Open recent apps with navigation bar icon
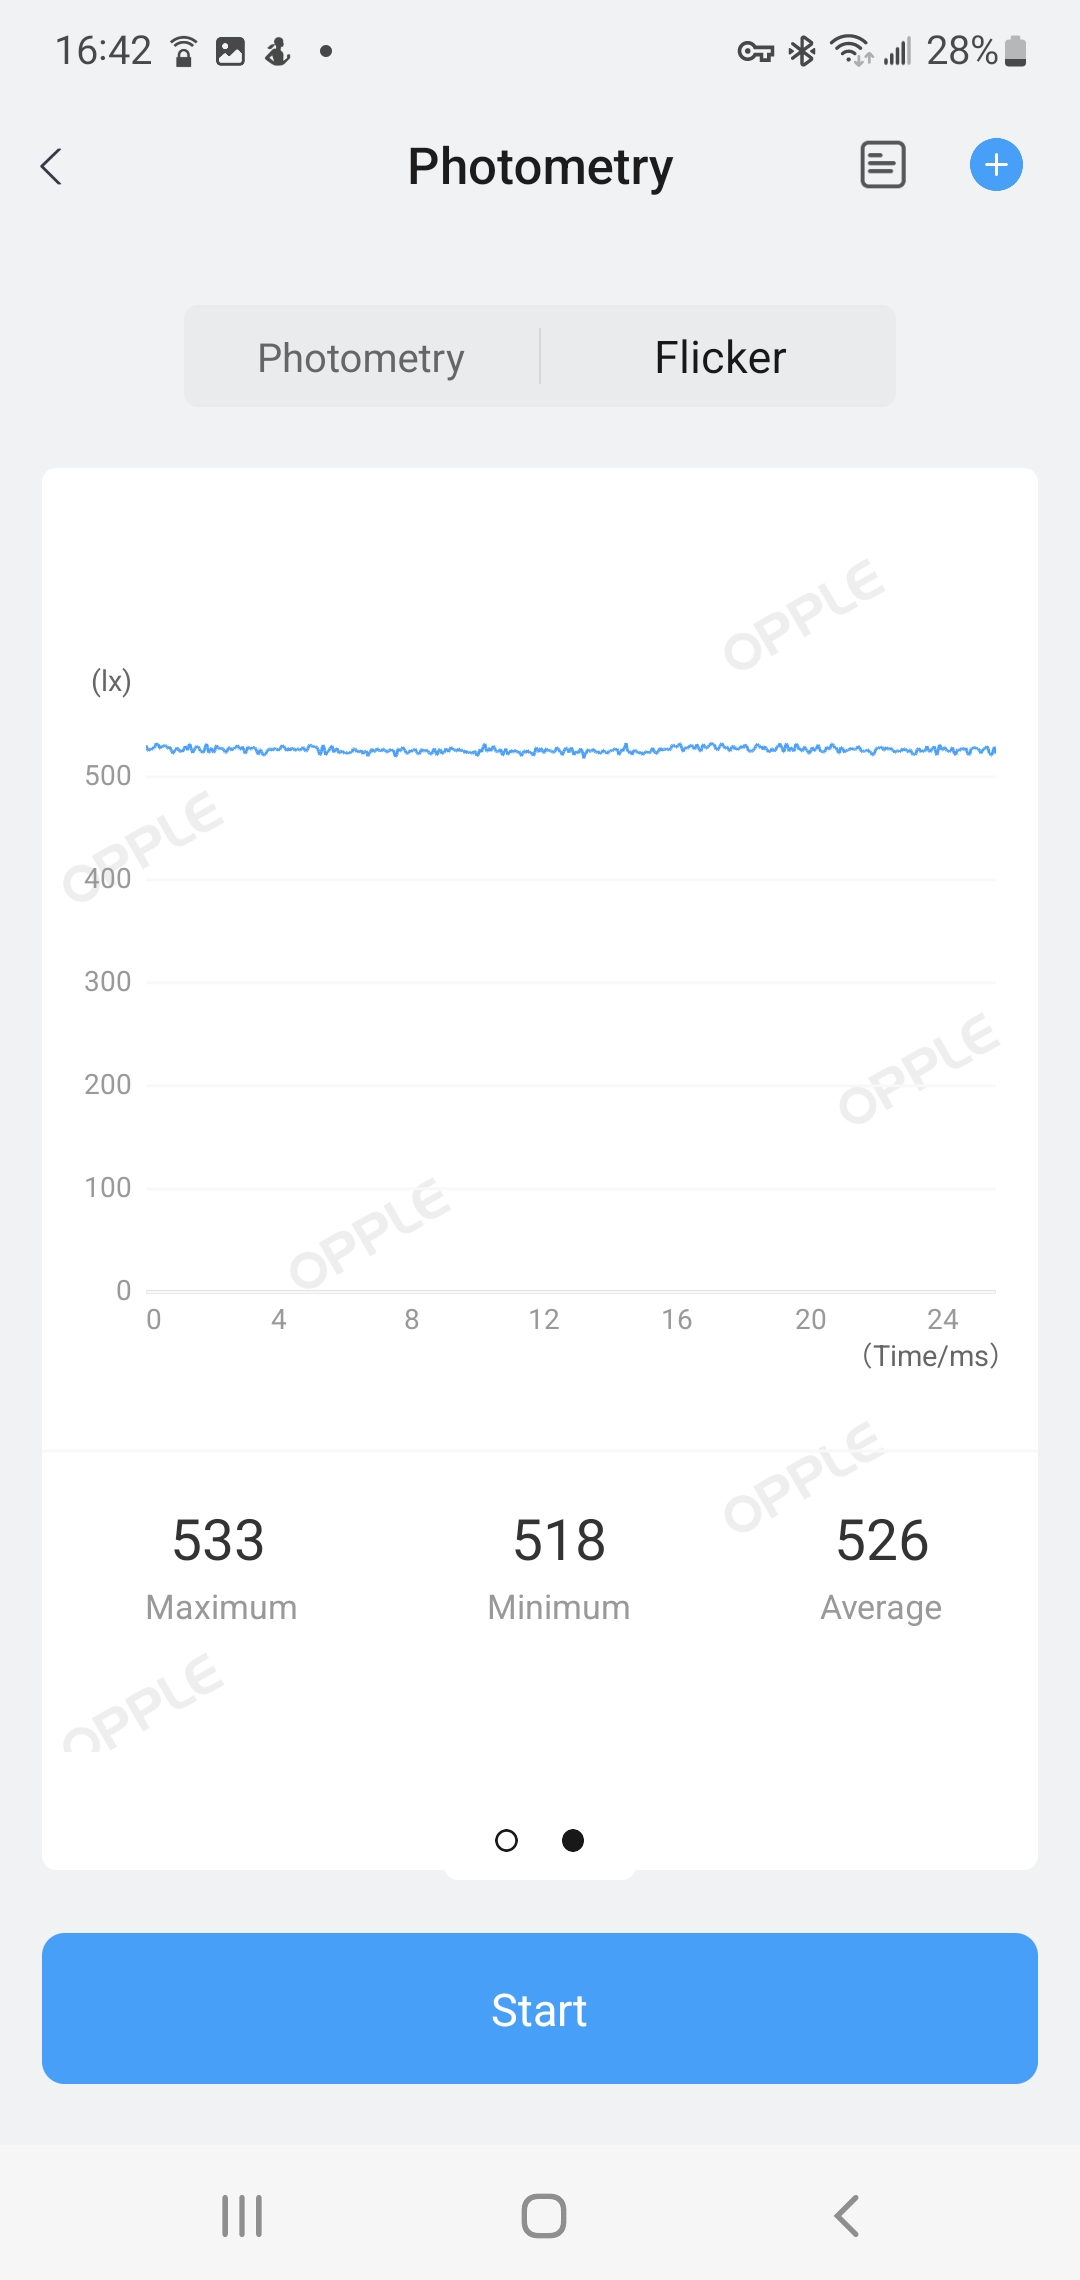The height and width of the screenshot is (2280, 1080). click(242, 2216)
